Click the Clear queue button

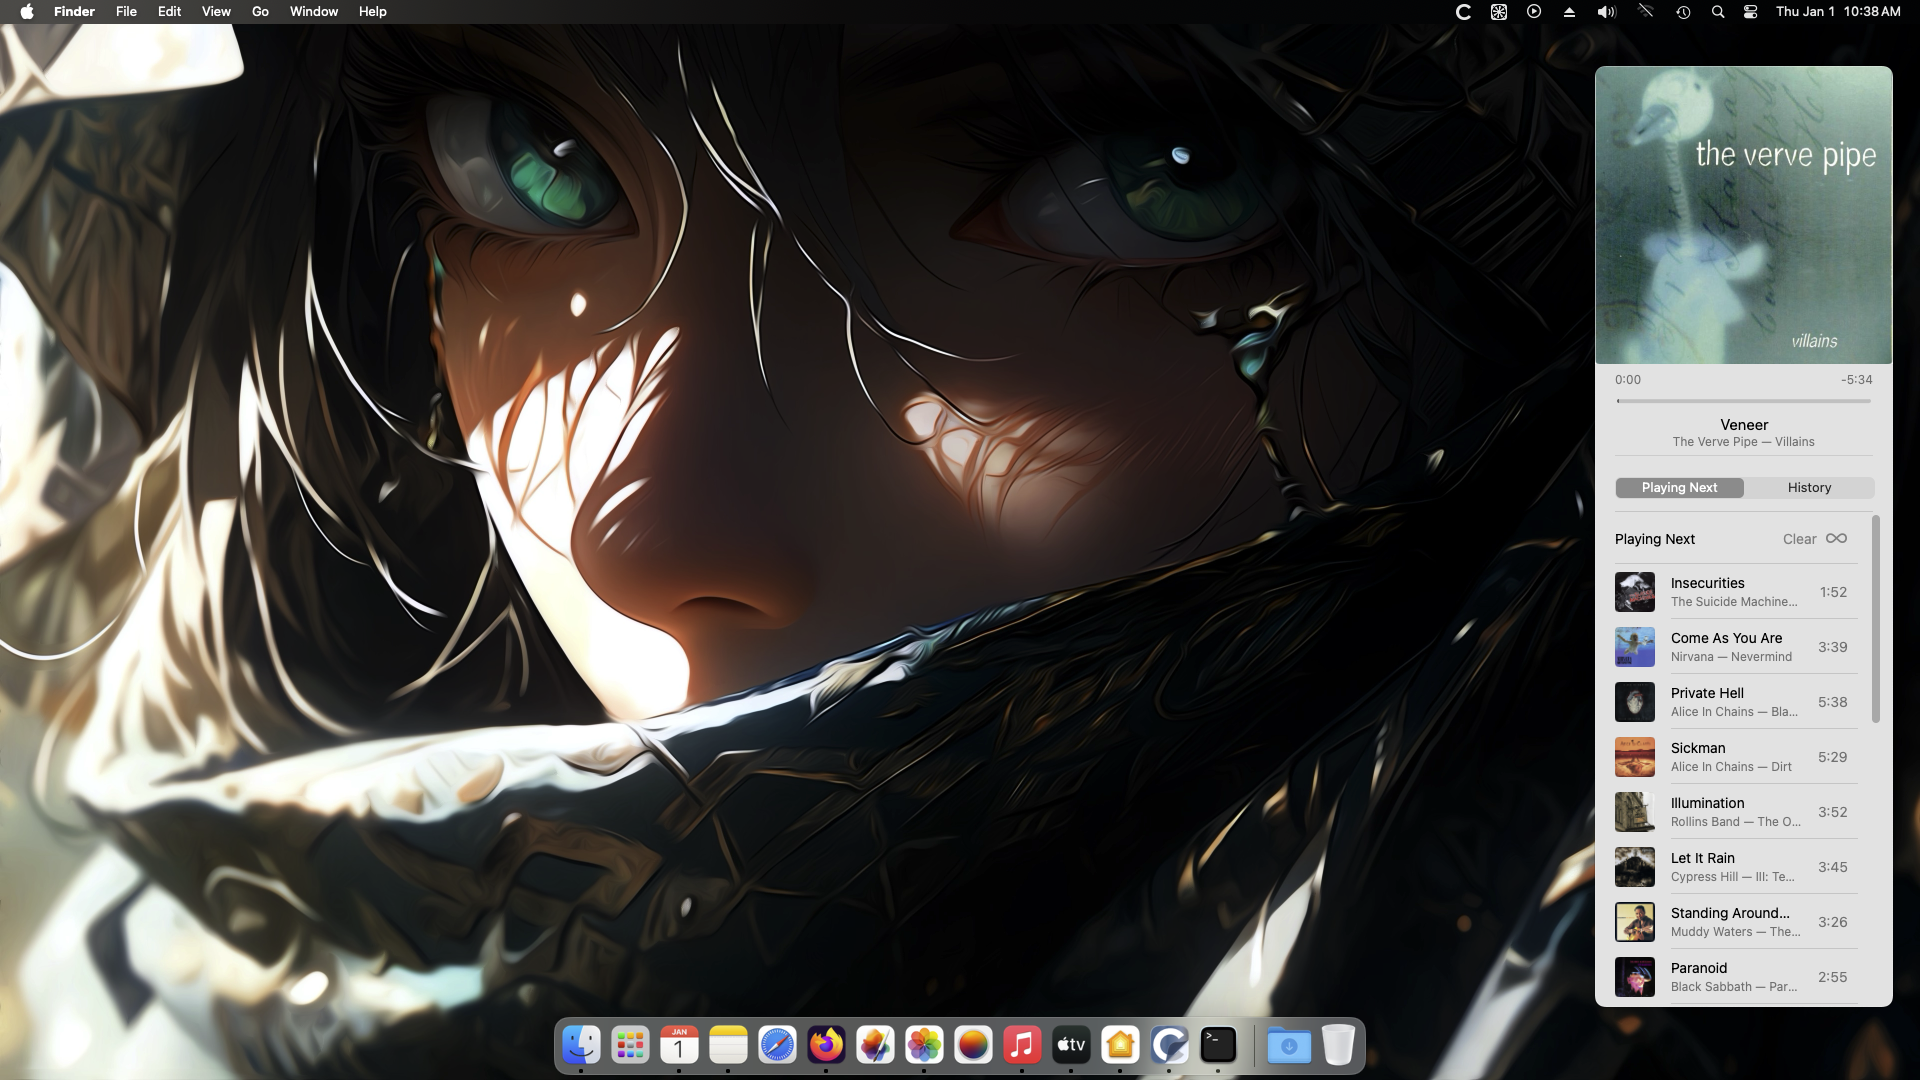tap(1799, 539)
